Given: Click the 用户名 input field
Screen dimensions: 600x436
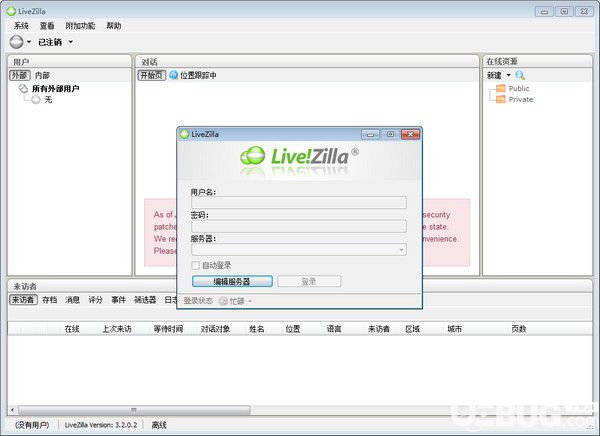Looking at the screenshot, I should click(299, 202).
